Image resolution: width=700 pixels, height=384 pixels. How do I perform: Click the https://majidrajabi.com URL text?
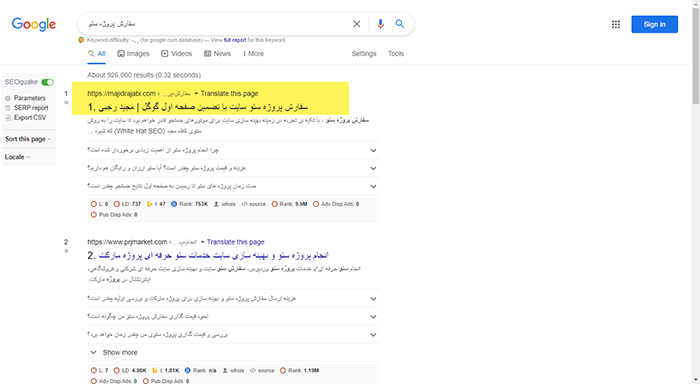coord(121,94)
